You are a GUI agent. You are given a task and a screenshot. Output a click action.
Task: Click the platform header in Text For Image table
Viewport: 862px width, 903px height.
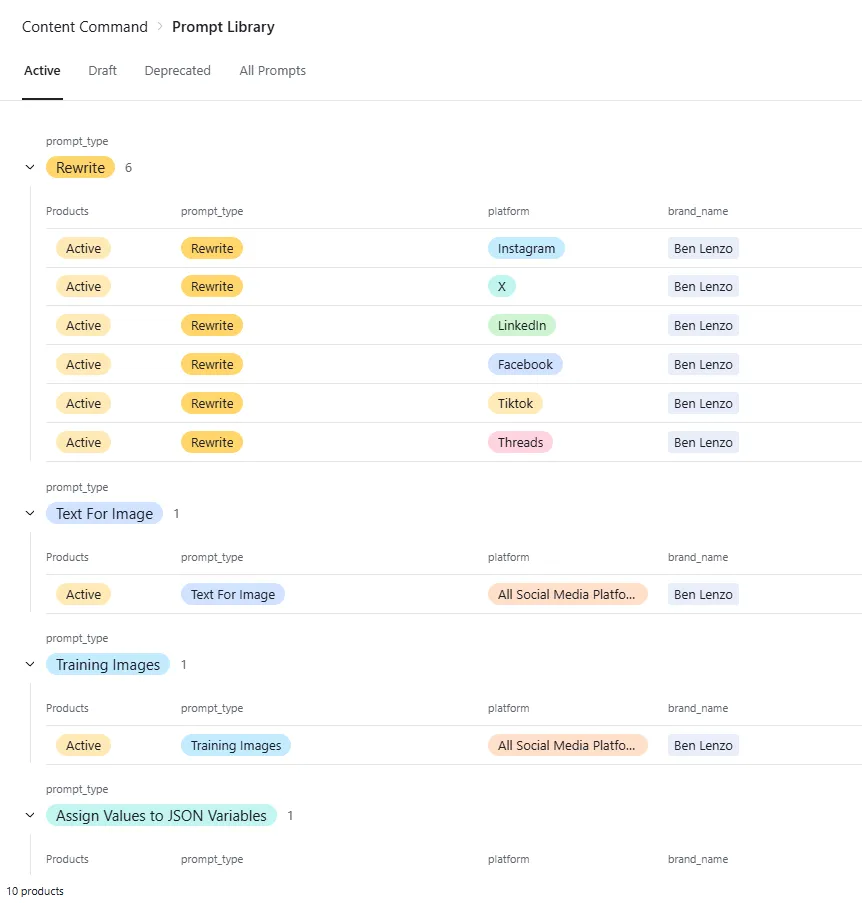pyautogui.click(x=508, y=557)
